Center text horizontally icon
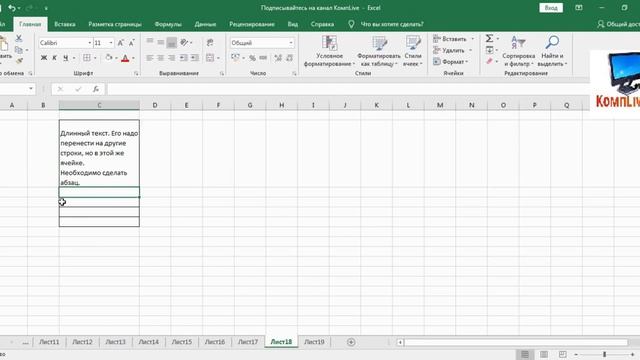This screenshot has width=640, height=360. 161,58
